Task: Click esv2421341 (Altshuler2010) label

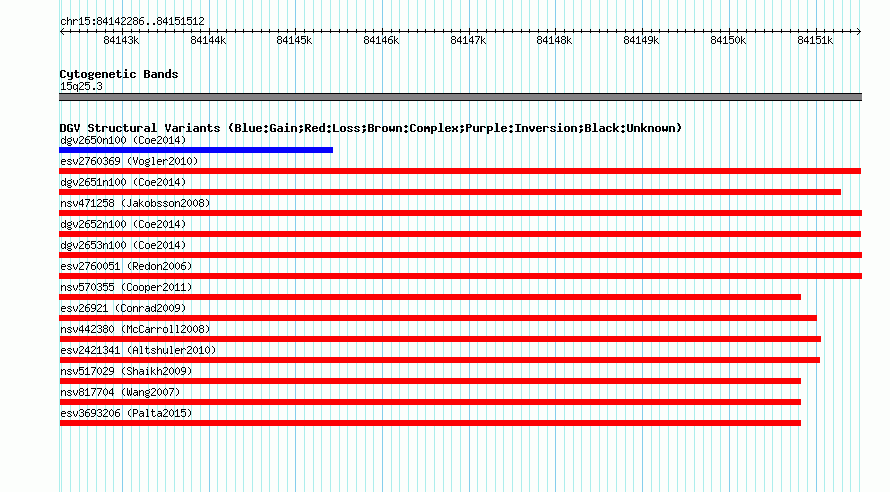Action: (138, 350)
